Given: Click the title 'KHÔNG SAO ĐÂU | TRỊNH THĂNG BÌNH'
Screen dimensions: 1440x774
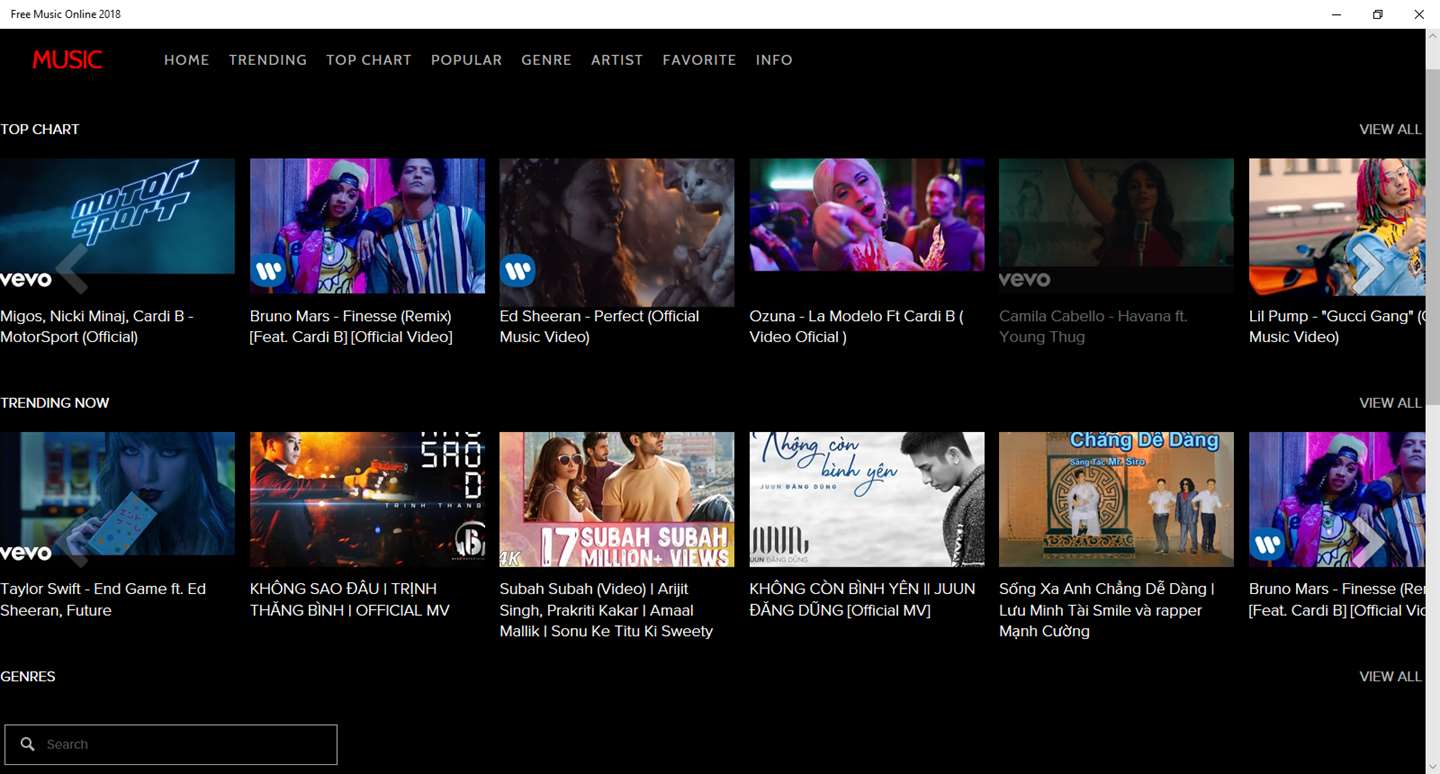Looking at the screenshot, I should click(x=350, y=599).
